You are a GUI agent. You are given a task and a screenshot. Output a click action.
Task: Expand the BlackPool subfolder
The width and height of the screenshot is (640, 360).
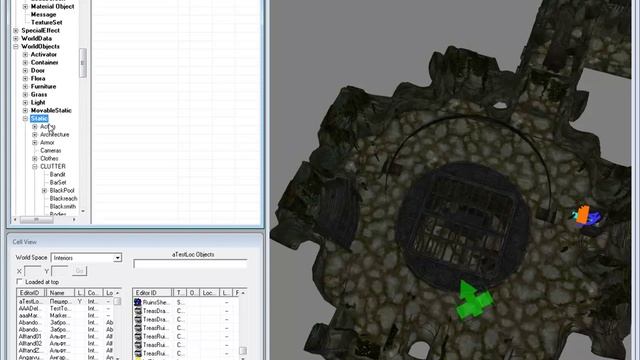[44, 191]
